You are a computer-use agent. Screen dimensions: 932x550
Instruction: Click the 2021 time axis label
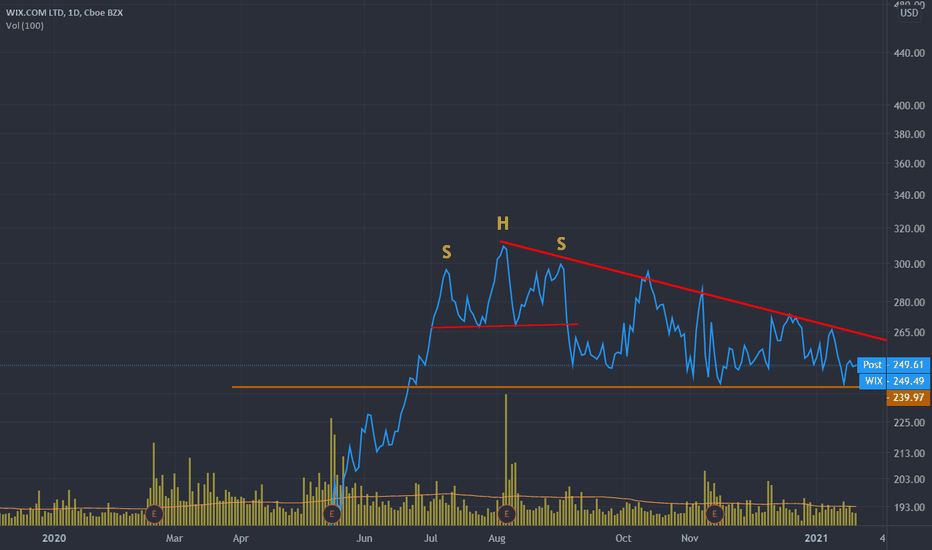click(x=816, y=538)
